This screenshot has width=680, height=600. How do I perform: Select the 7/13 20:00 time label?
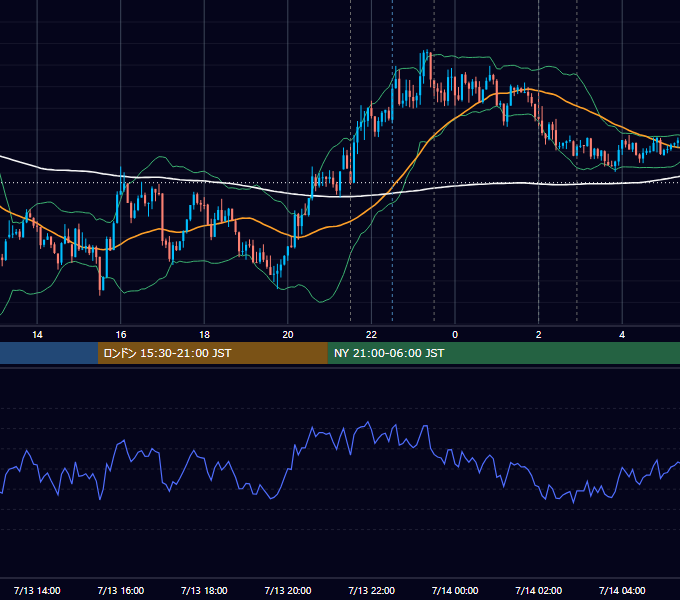click(x=288, y=590)
